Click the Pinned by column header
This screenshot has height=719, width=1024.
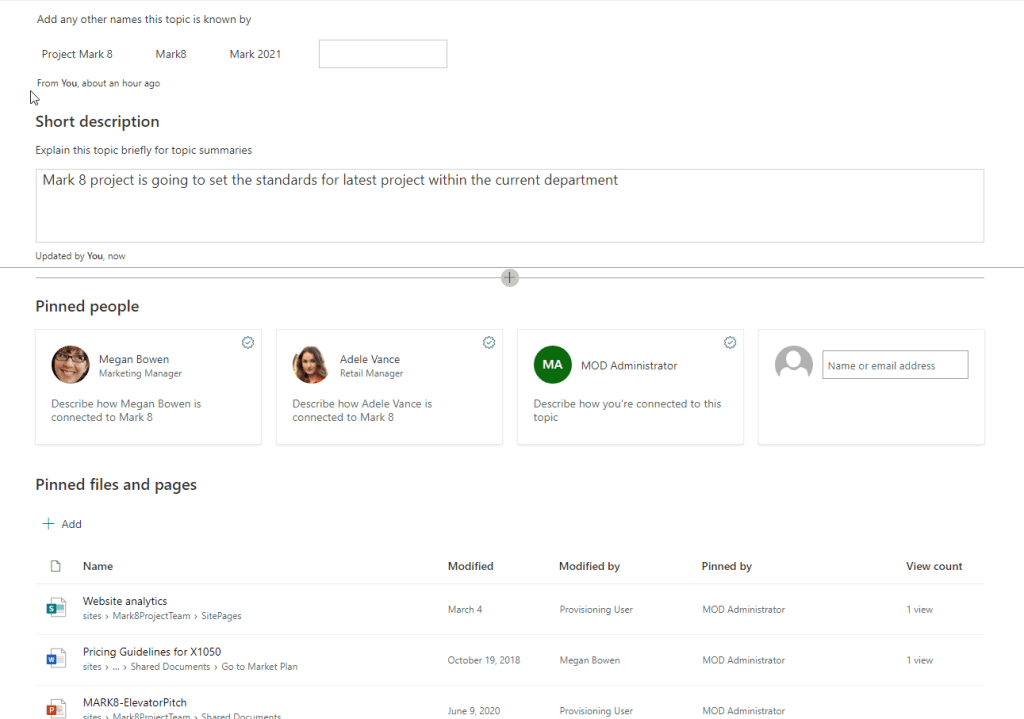click(x=726, y=566)
